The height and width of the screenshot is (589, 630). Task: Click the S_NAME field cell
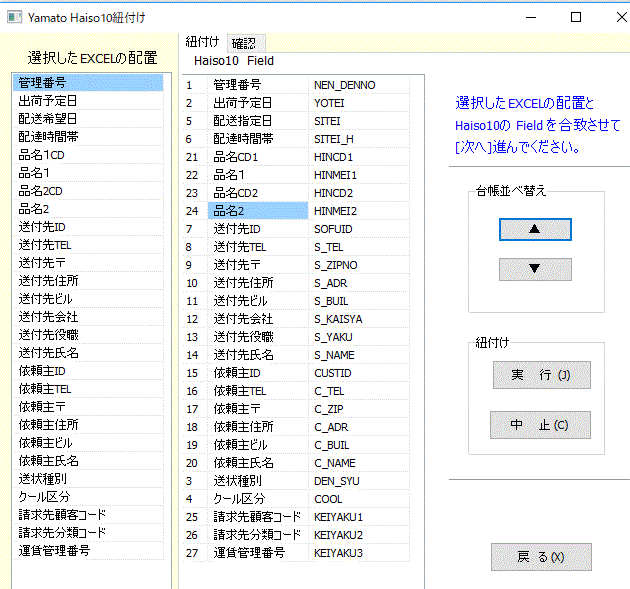click(359, 355)
